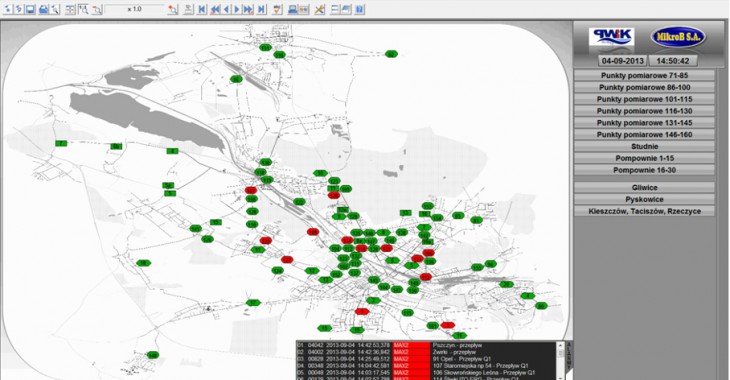Click green map marker 7 at far left

click(61, 143)
